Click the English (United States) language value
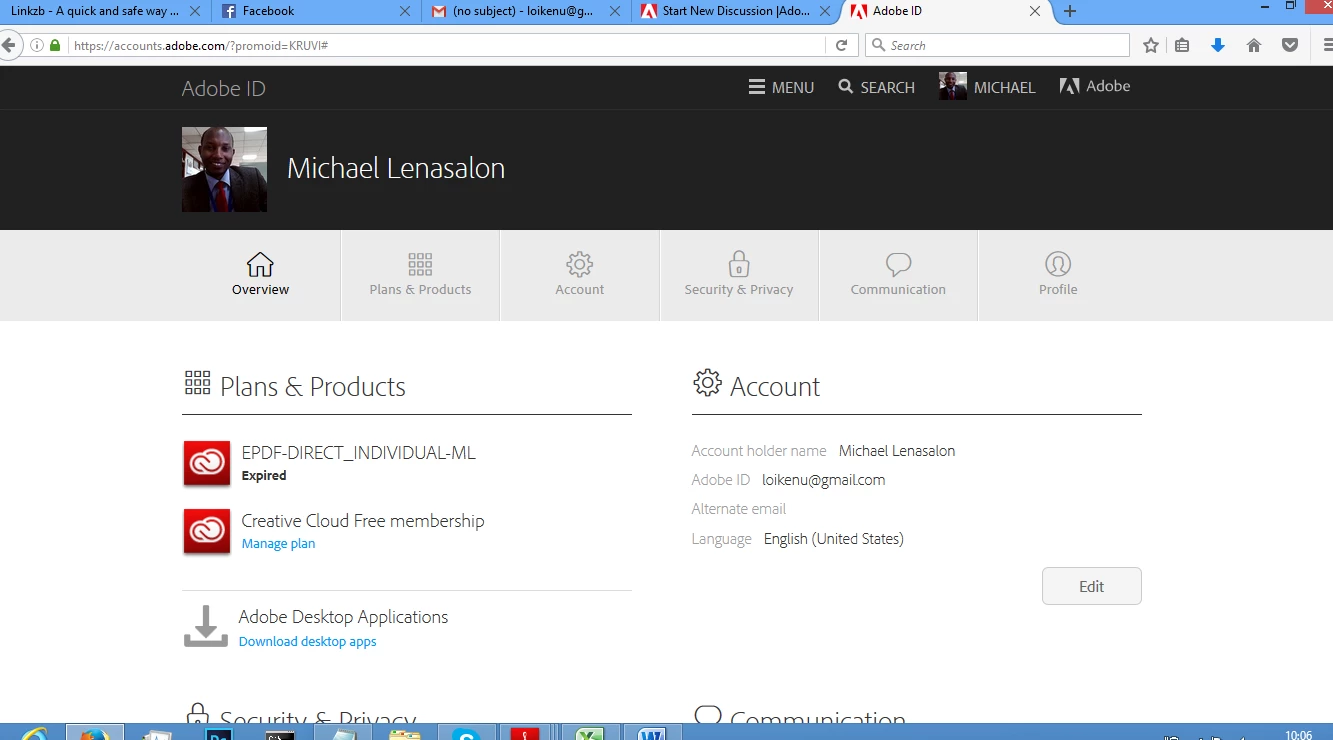Image resolution: width=1333 pixels, height=740 pixels. coord(834,539)
